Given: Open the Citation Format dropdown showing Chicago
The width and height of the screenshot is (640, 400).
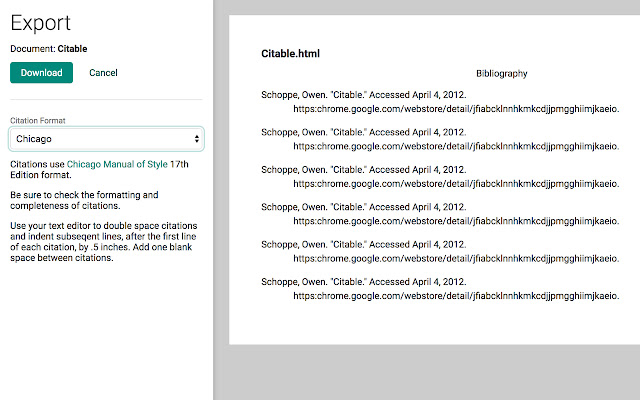Looking at the screenshot, I should click(107, 139).
